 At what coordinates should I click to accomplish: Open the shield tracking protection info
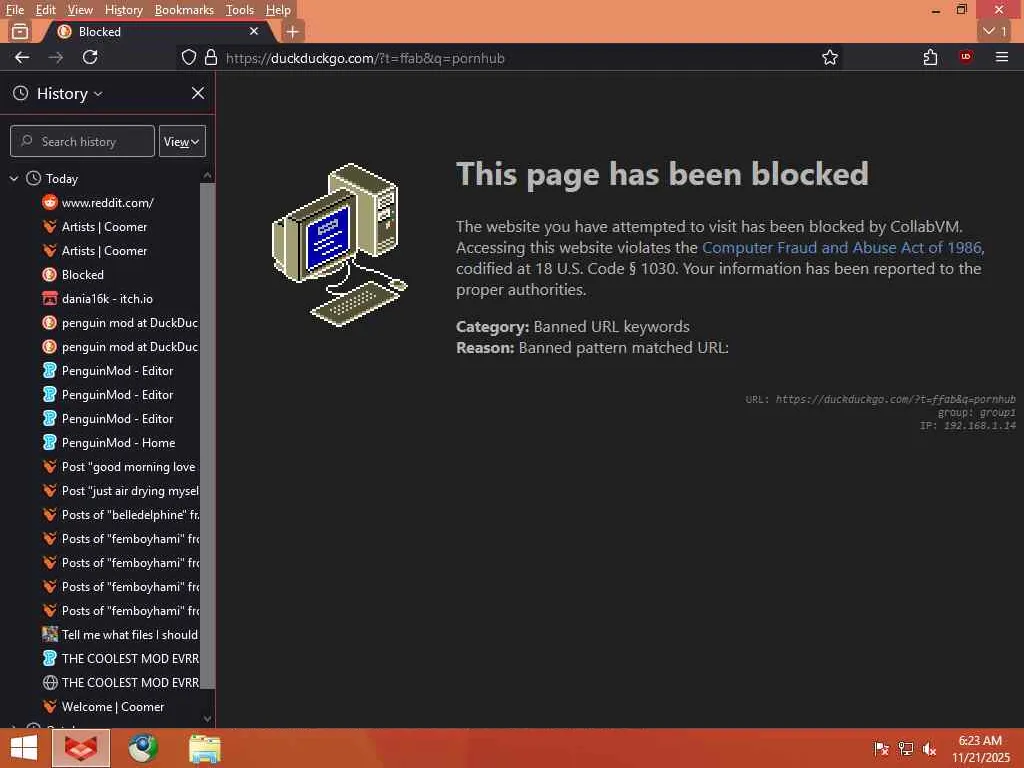pyautogui.click(x=189, y=57)
